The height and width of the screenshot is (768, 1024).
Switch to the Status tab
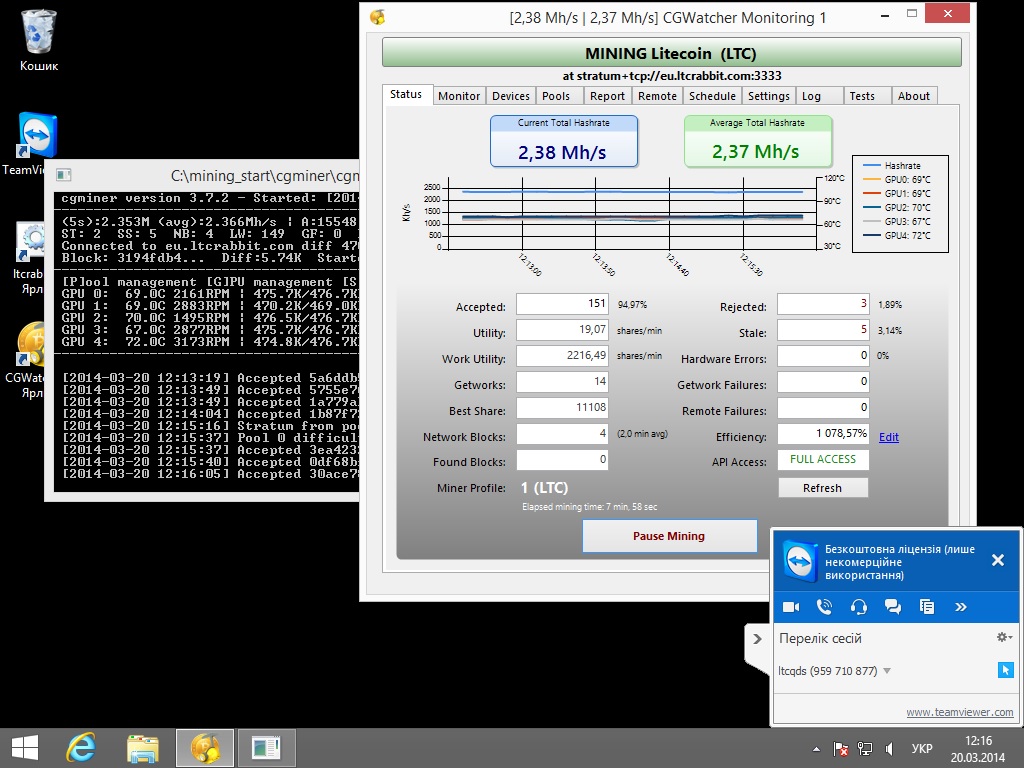click(x=406, y=94)
